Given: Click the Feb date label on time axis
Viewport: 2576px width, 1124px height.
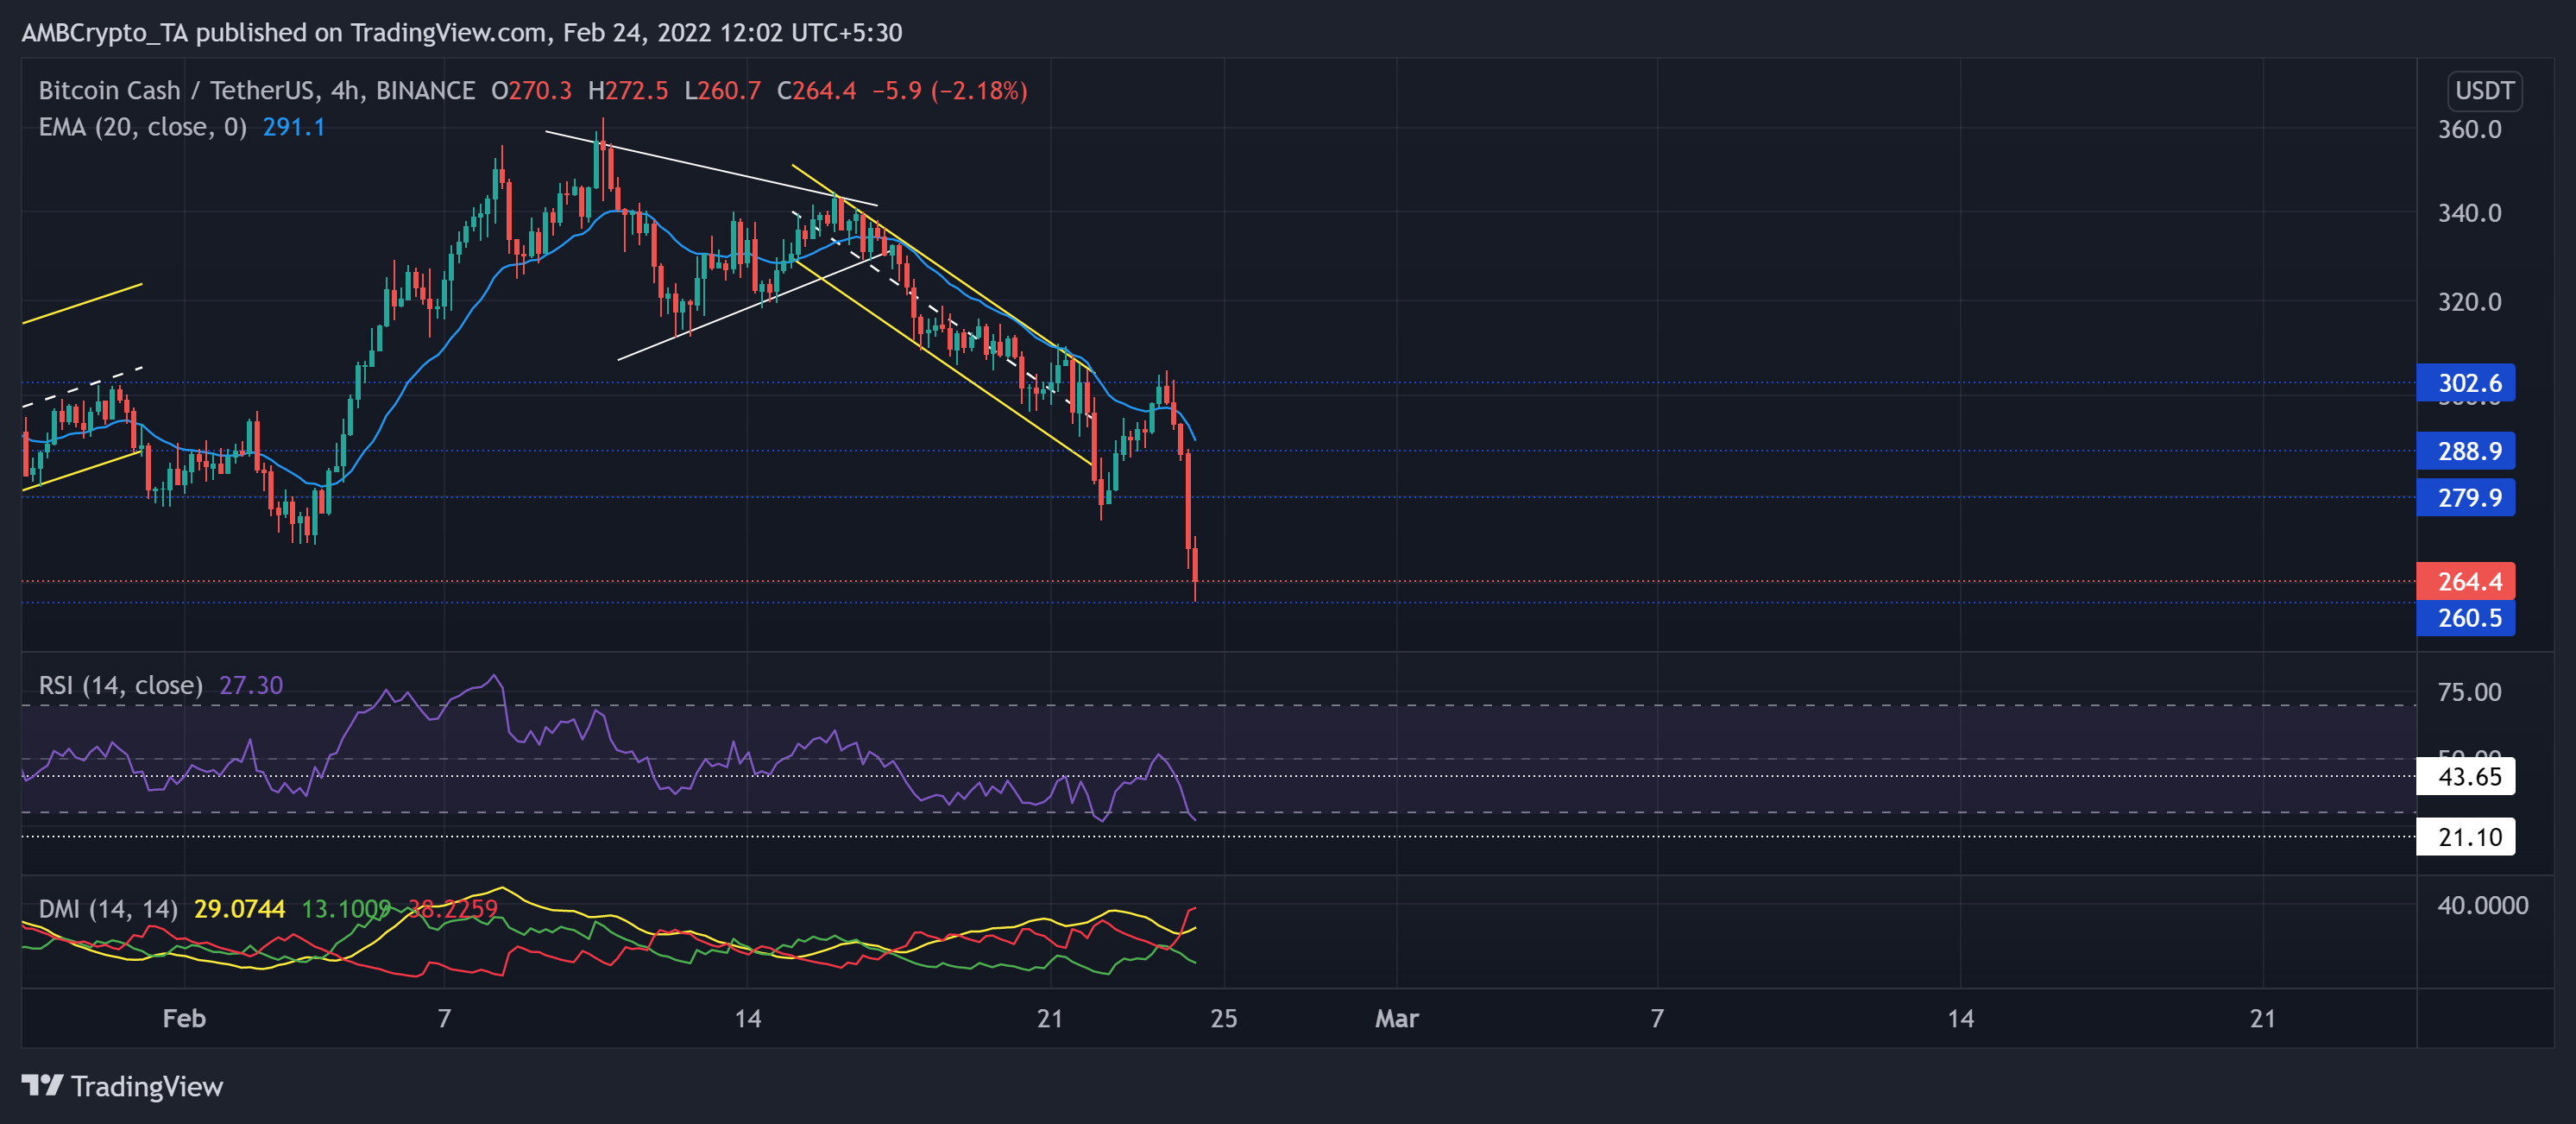Looking at the screenshot, I should click(x=184, y=1018).
